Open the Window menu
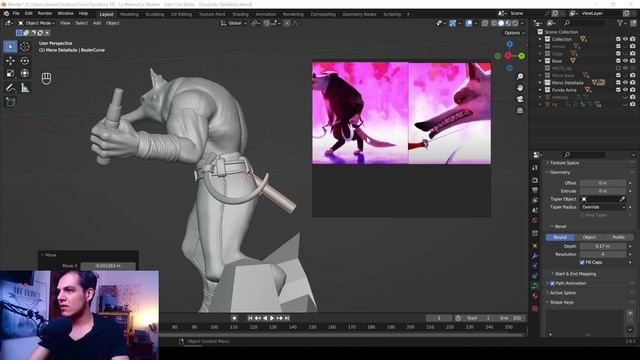The width and height of the screenshot is (640, 360). pos(65,13)
